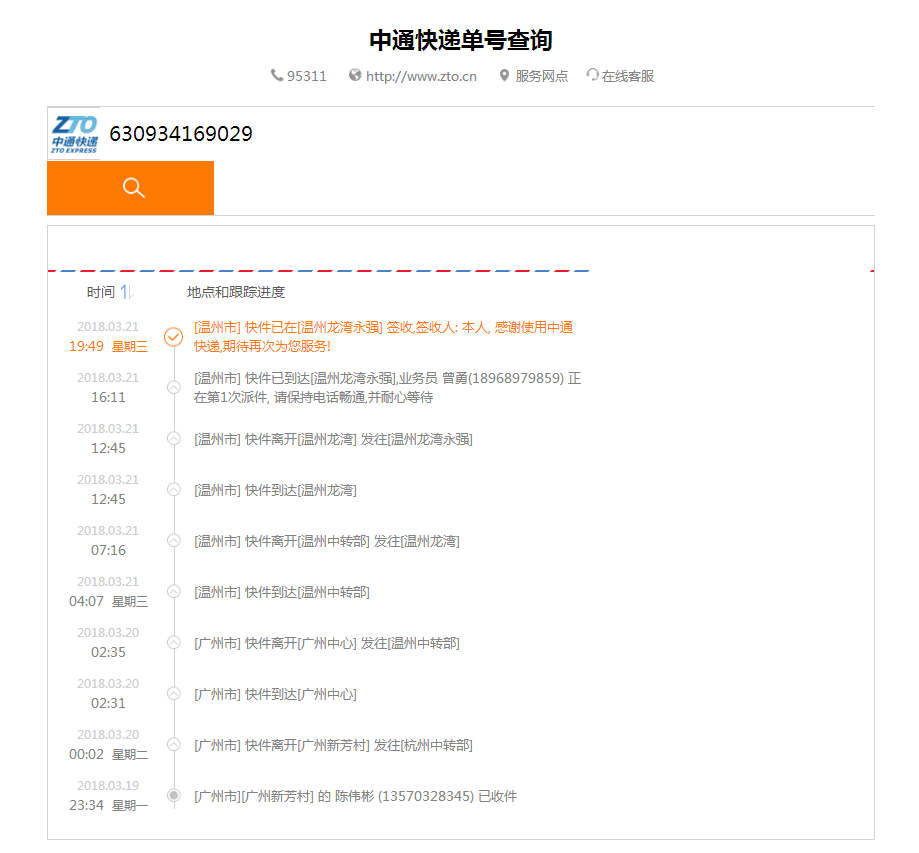The height and width of the screenshot is (853, 919).
Task: Click the time 16:11
Action: [108, 397]
